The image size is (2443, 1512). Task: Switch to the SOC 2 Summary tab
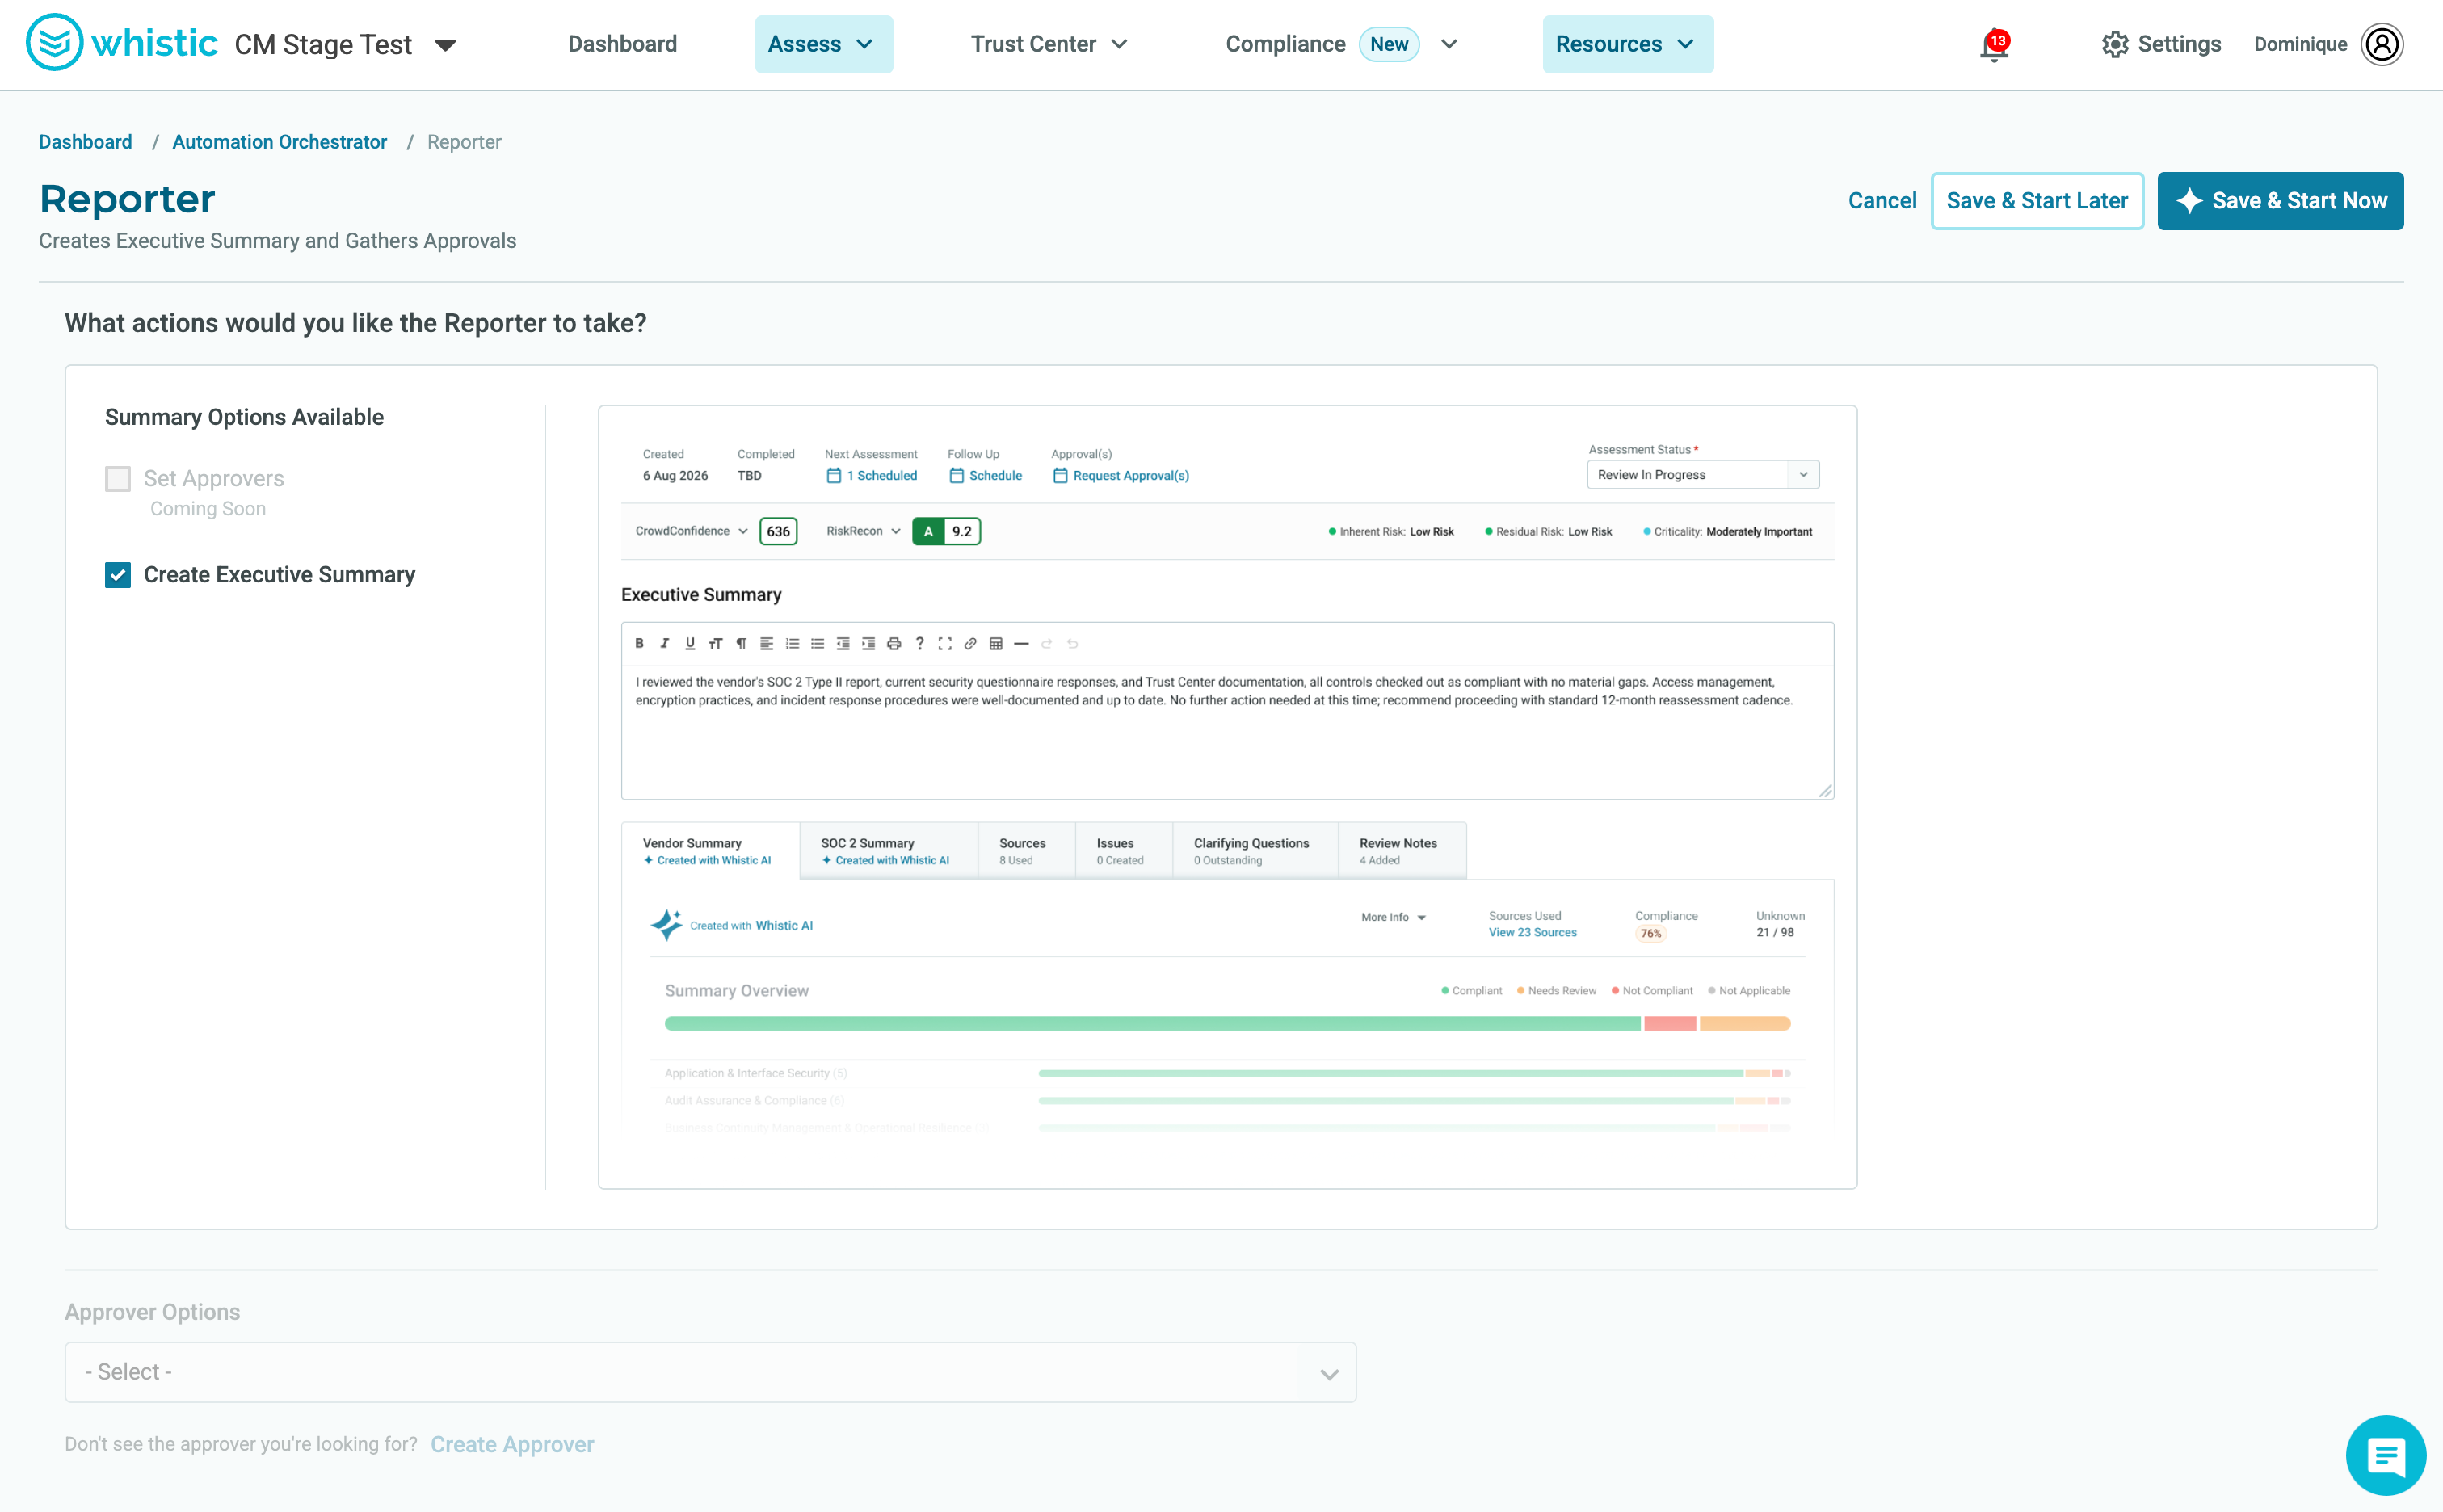888,851
